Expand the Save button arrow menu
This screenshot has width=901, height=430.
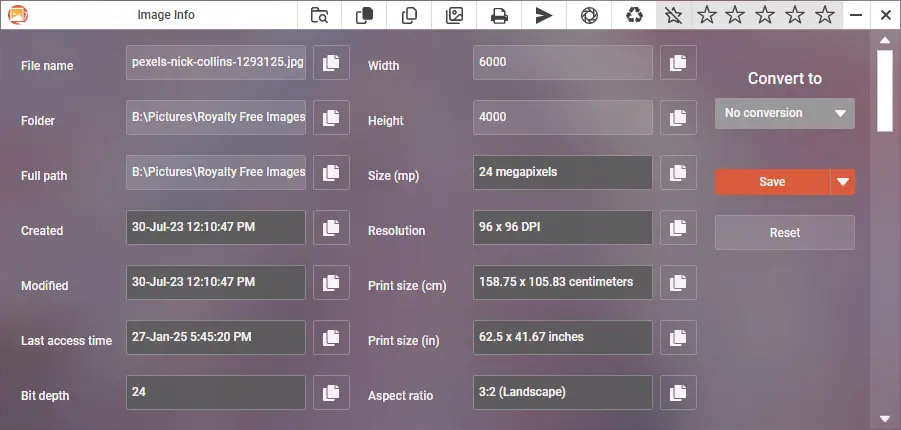843,182
